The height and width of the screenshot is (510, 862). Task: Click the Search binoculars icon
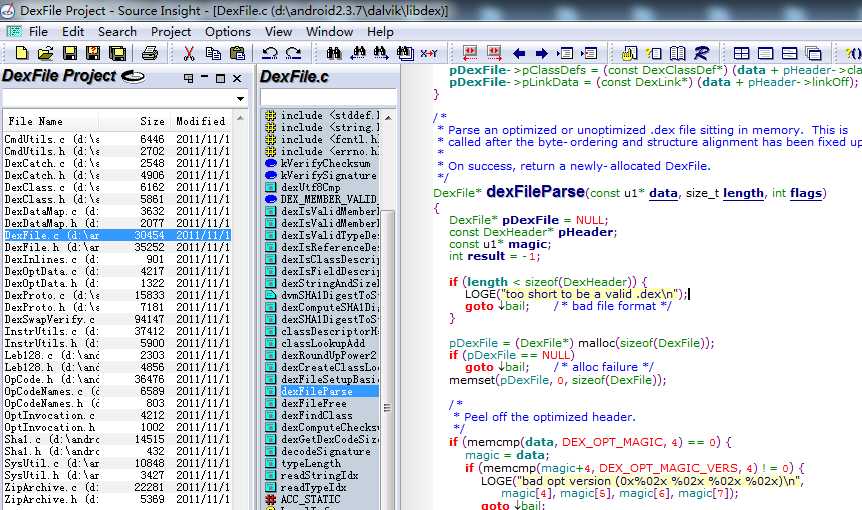pos(334,53)
